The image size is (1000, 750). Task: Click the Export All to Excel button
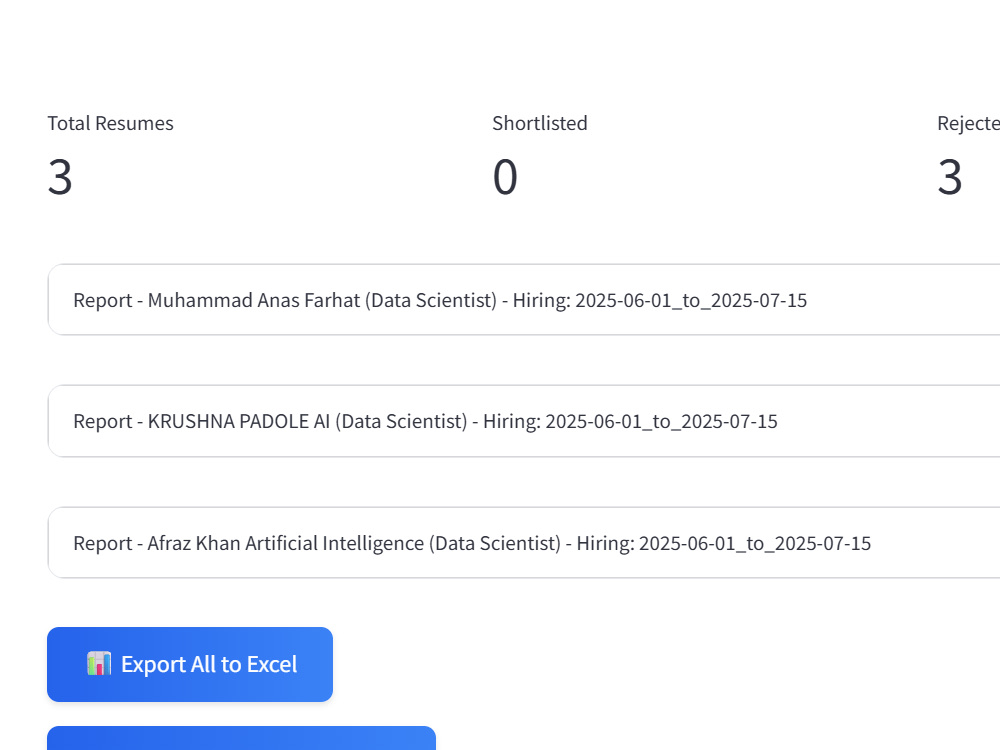pyautogui.click(x=190, y=665)
